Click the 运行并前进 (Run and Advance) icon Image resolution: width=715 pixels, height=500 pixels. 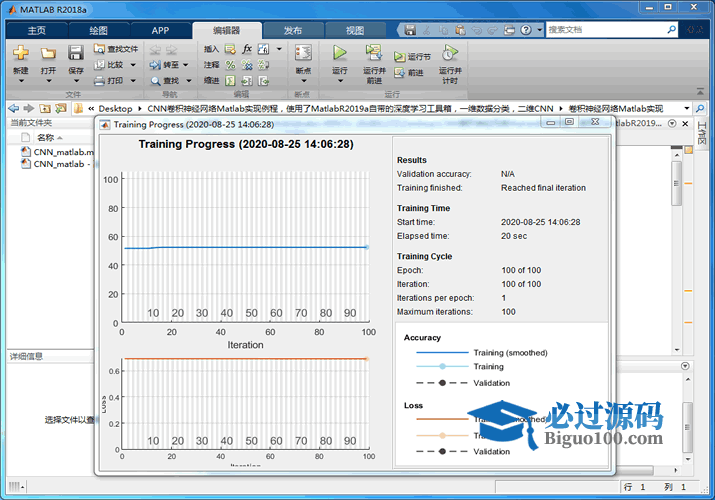(374, 52)
